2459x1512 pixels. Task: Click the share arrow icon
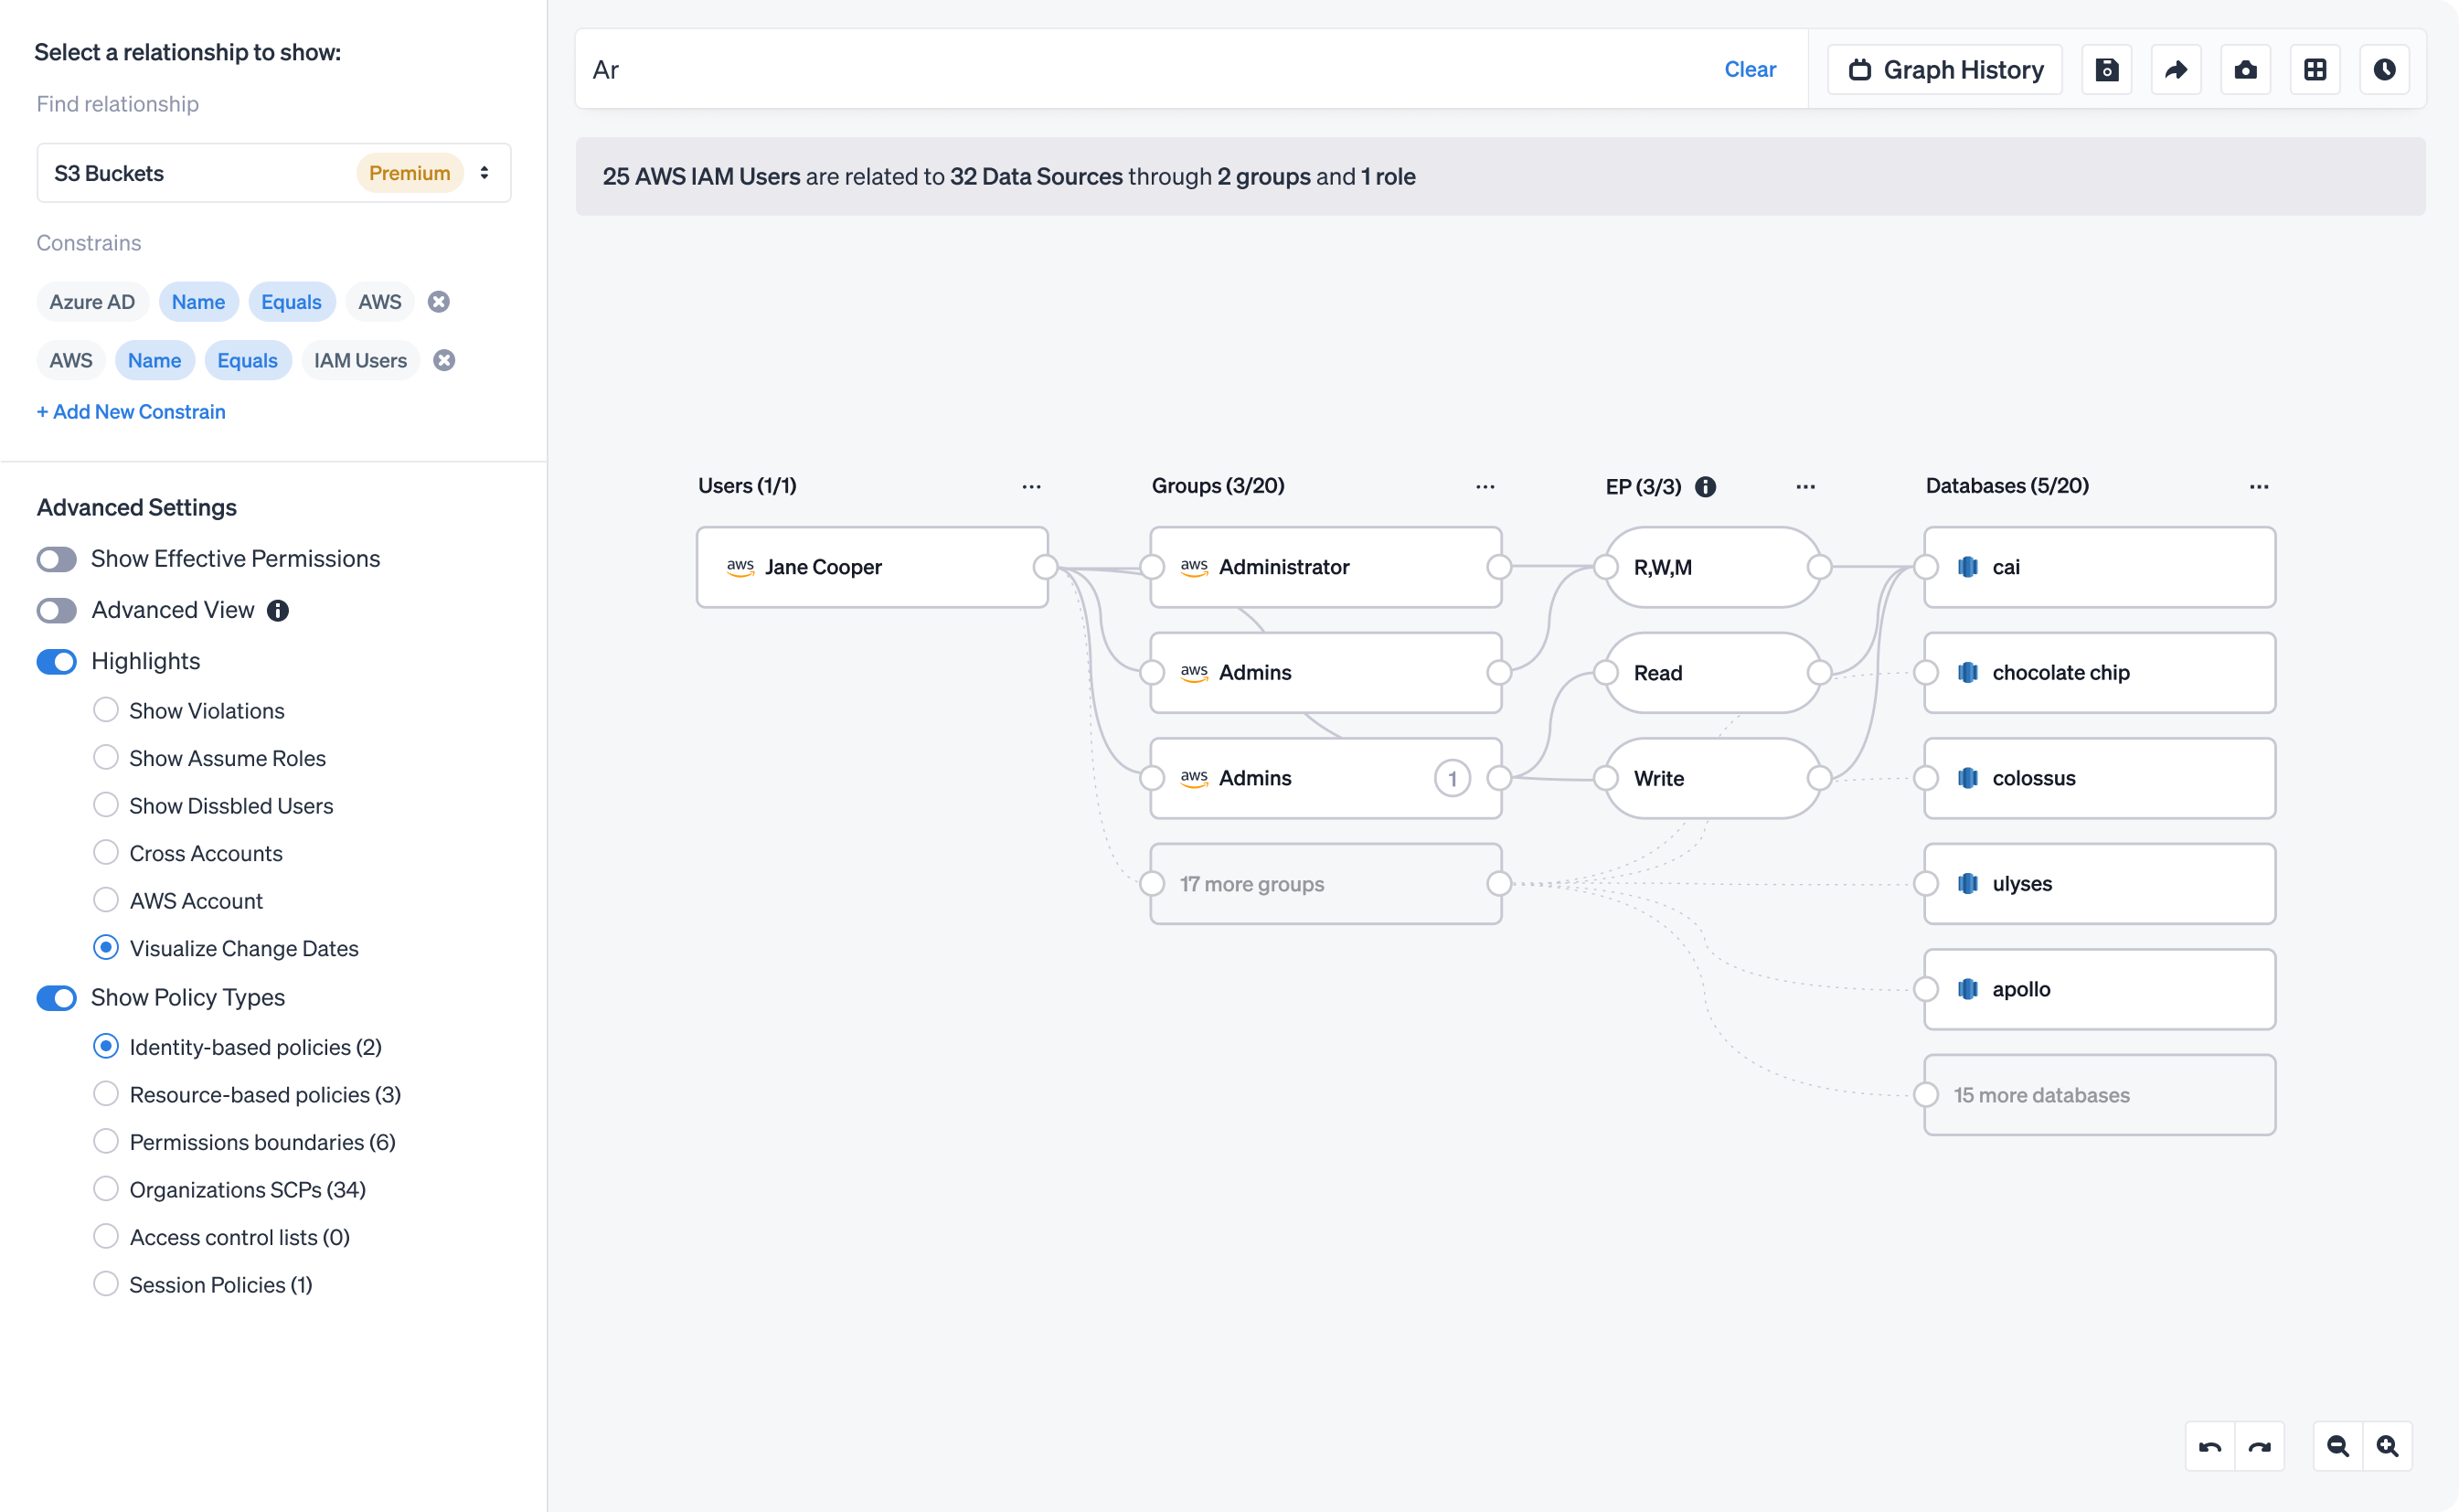coord(2176,70)
